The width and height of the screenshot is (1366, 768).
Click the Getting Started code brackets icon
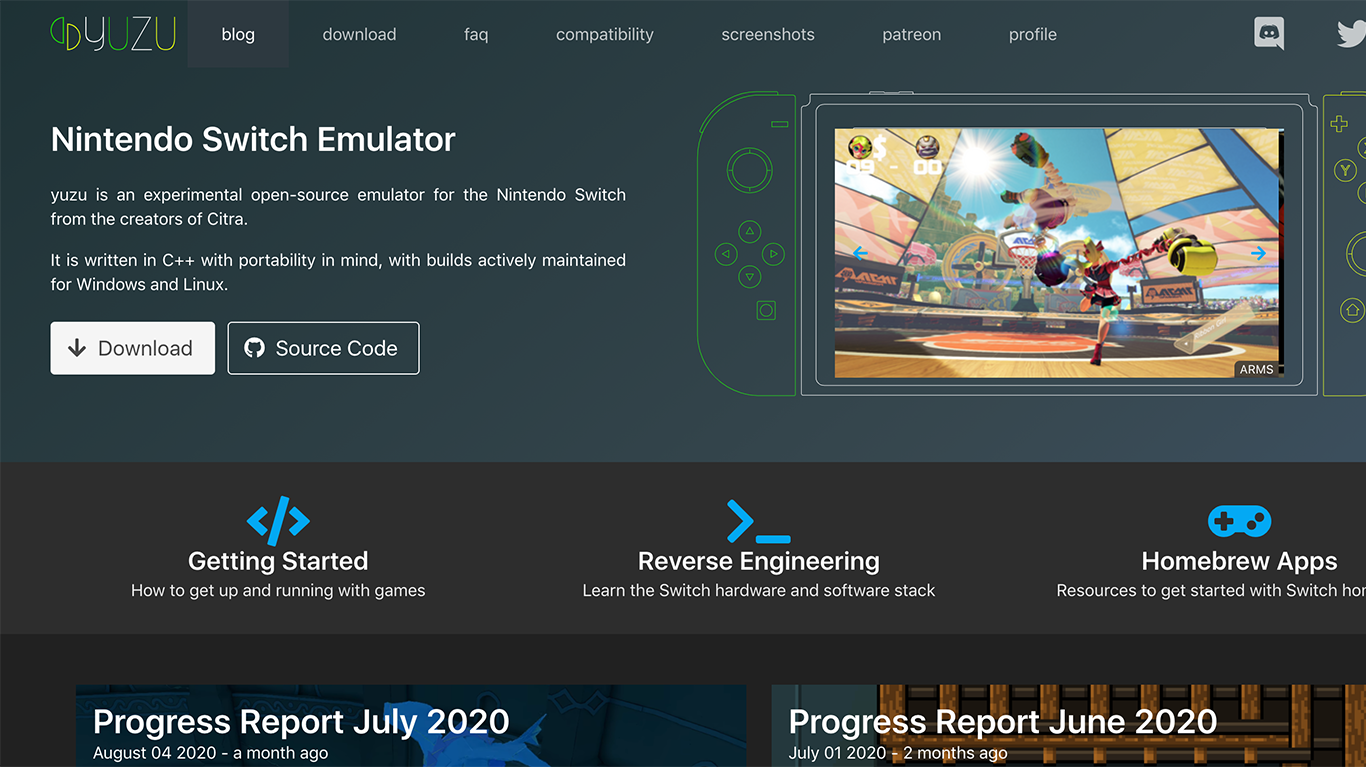pos(278,521)
